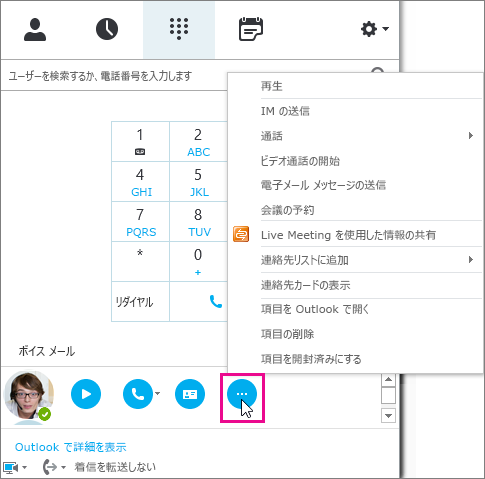Select ビデオ通話の開始 menu item
This screenshot has width=485, height=479.
[356, 161]
